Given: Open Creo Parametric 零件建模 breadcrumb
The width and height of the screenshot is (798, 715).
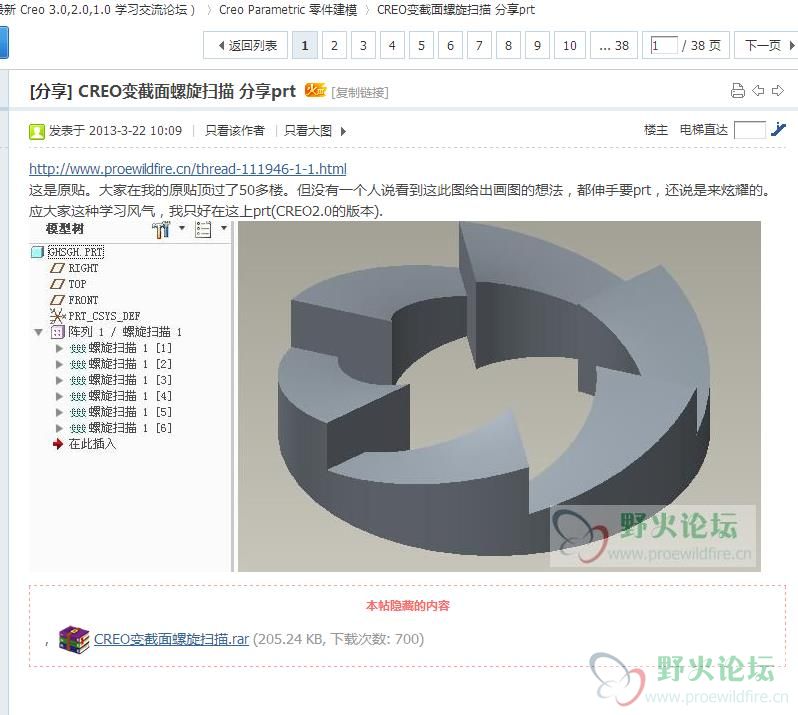Looking at the screenshot, I should (x=288, y=10).
